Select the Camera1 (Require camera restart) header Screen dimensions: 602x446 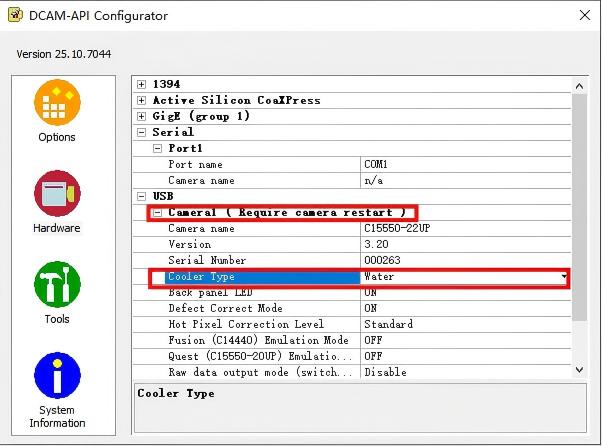[287, 213]
